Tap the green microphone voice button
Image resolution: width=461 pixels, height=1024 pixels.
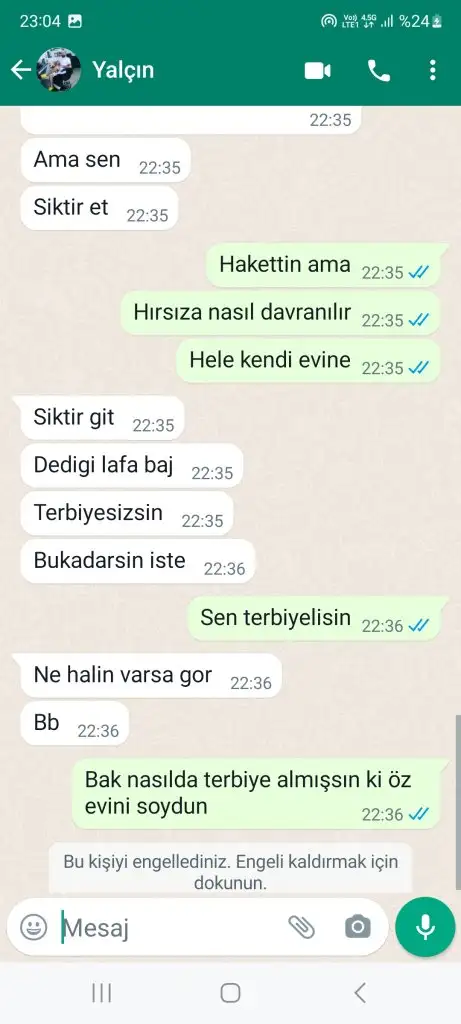tap(425, 927)
